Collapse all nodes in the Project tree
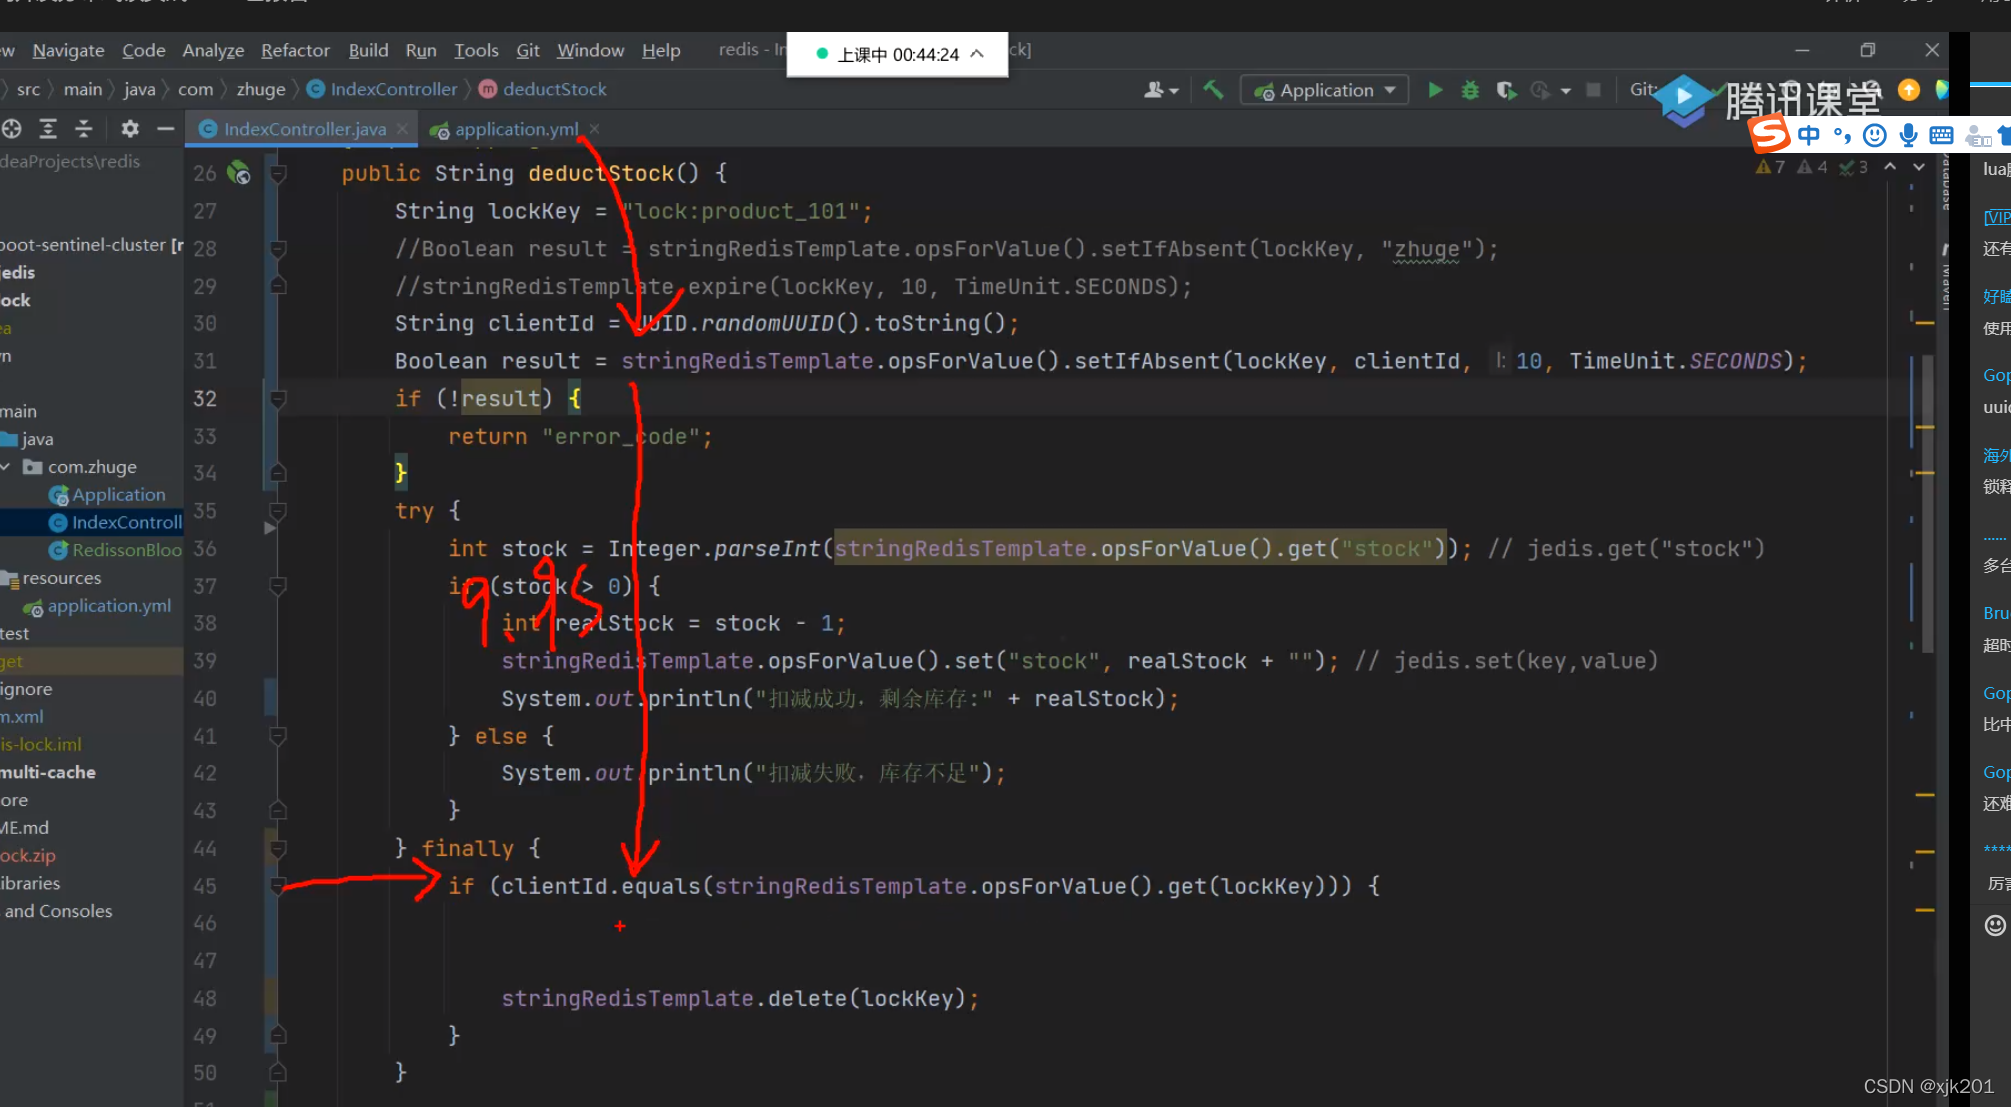This screenshot has width=2011, height=1107. [84, 129]
